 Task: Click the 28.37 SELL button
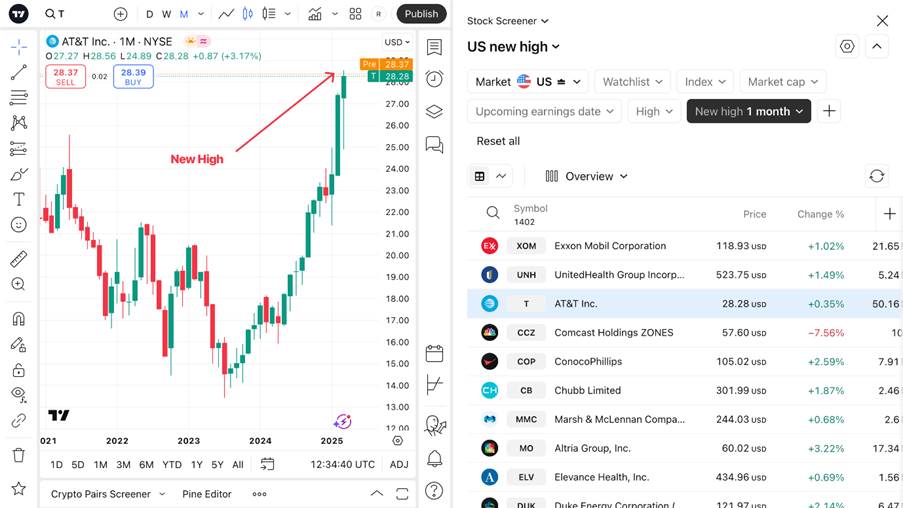[65, 77]
